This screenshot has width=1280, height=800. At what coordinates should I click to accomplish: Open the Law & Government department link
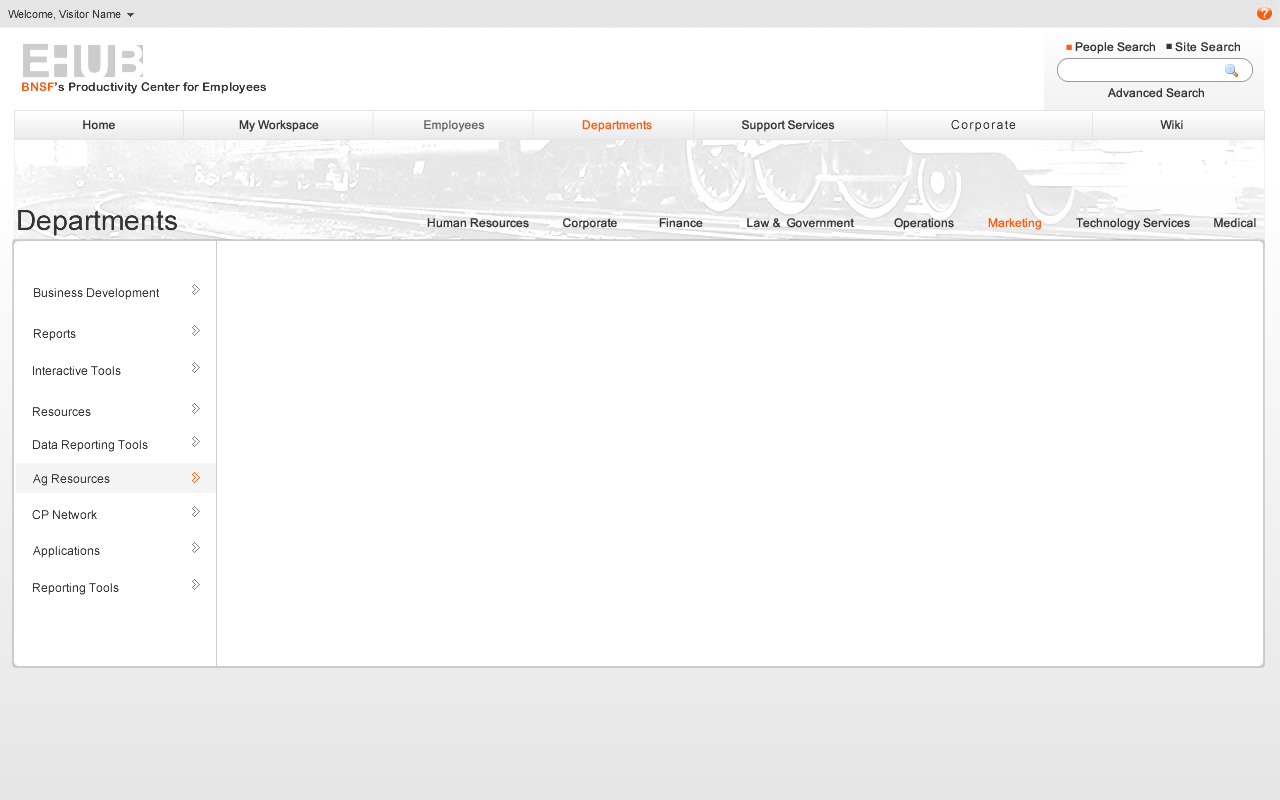click(800, 223)
